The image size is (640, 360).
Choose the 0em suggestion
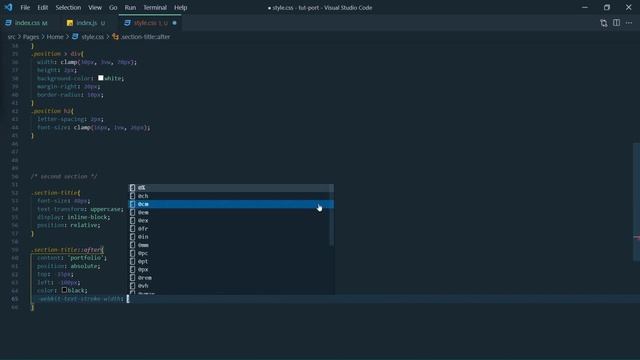pyautogui.click(x=231, y=212)
